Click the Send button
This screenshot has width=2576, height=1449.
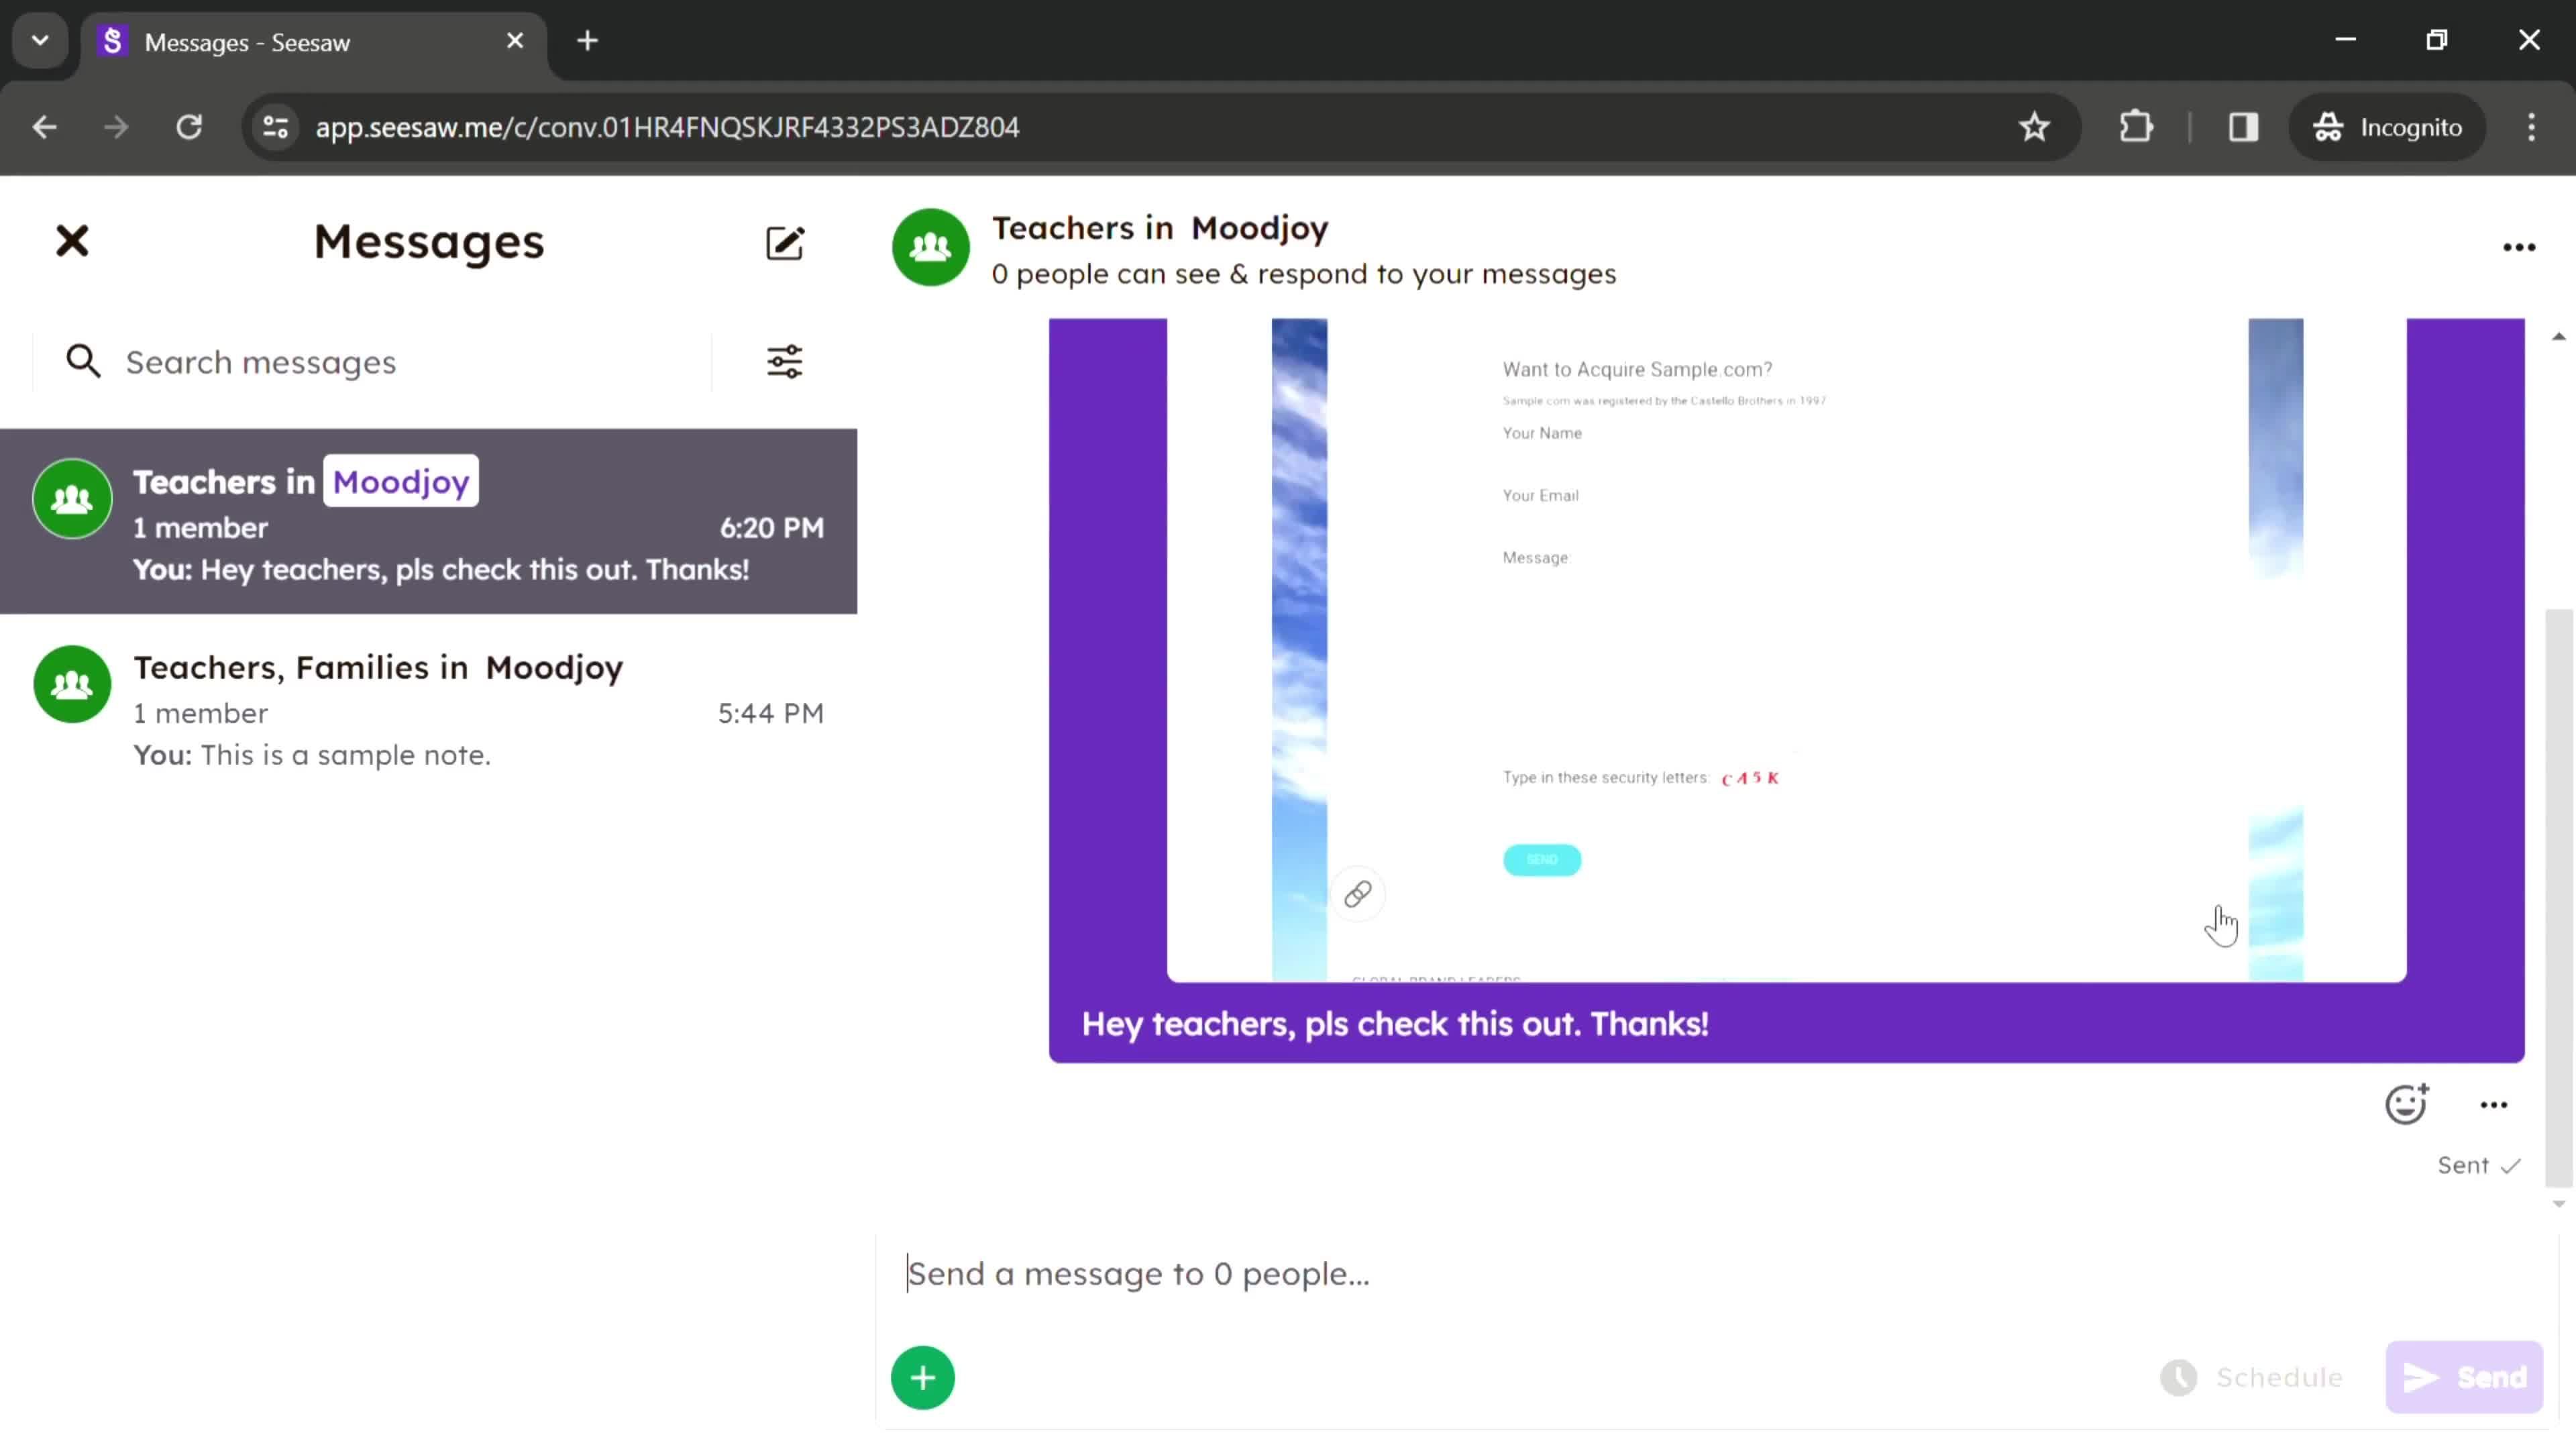tap(2465, 1377)
